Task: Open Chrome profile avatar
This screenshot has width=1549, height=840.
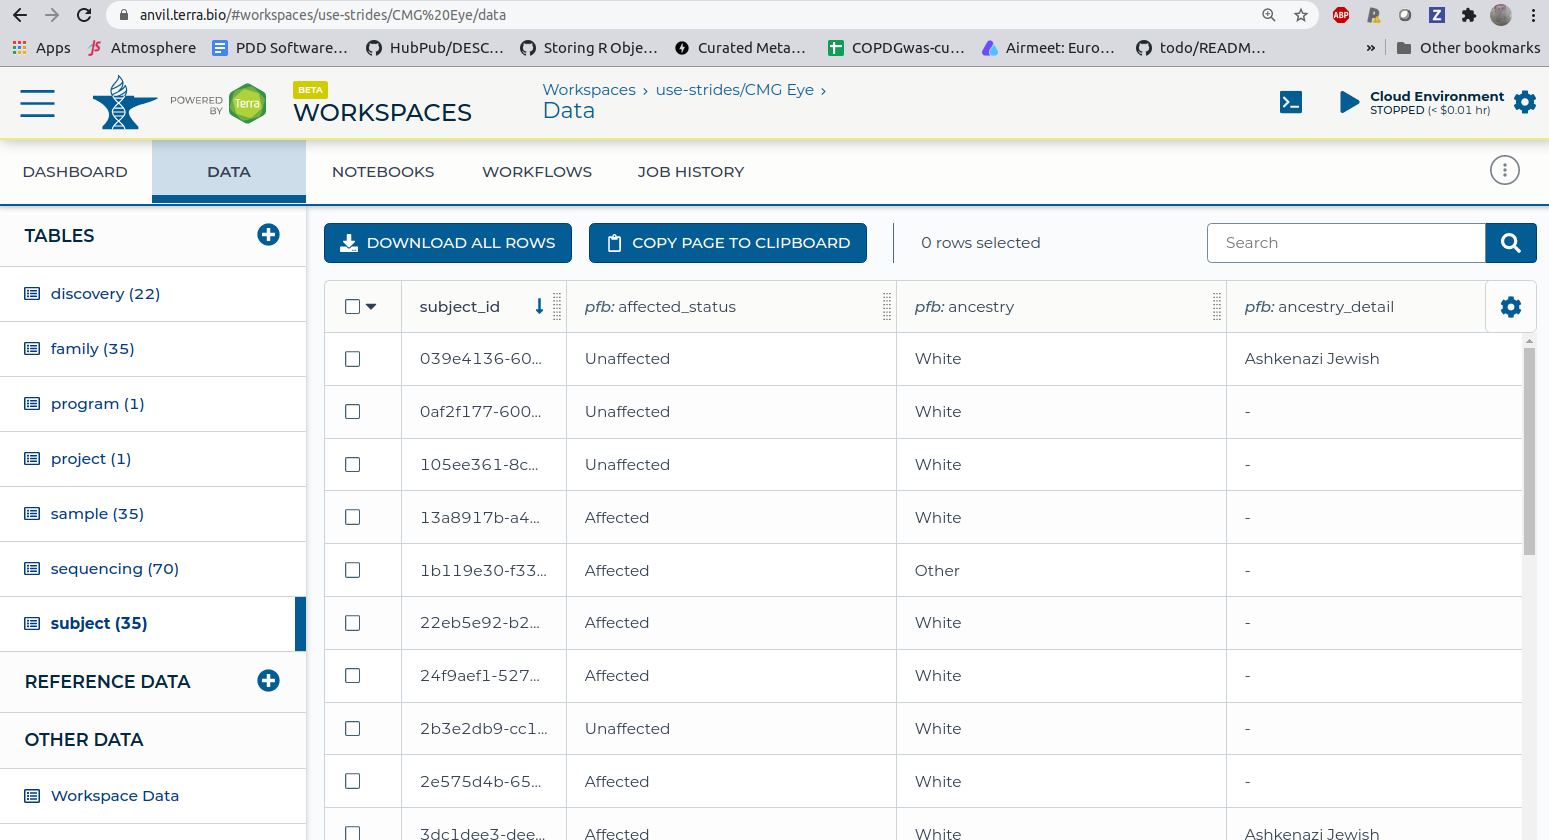Action: coord(1501,15)
